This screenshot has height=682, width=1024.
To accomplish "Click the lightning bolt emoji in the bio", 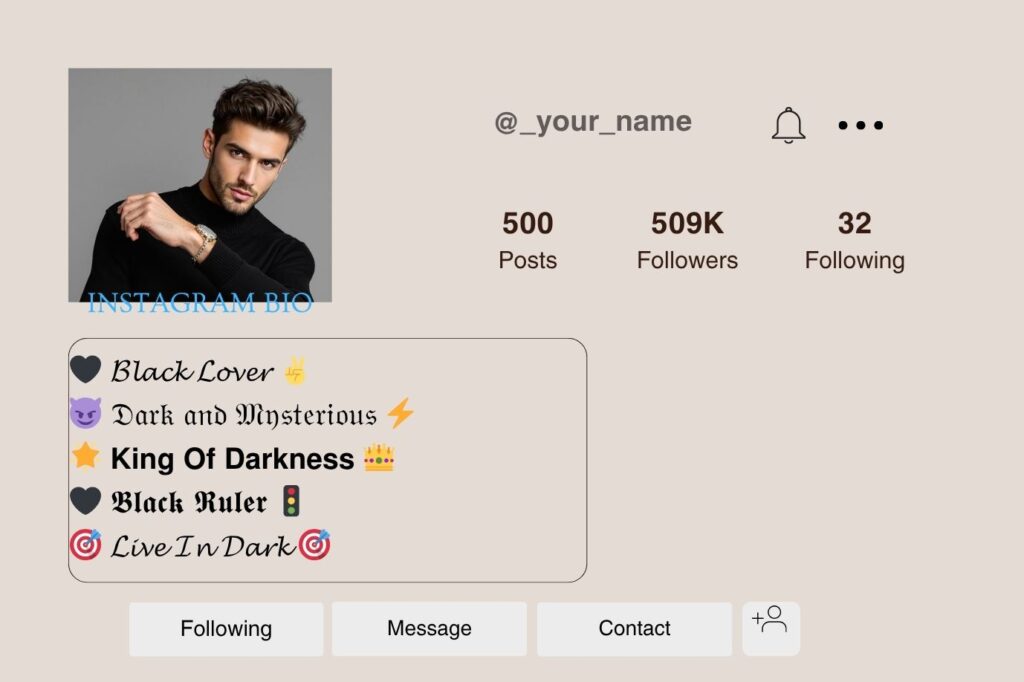I will point(402,412).
